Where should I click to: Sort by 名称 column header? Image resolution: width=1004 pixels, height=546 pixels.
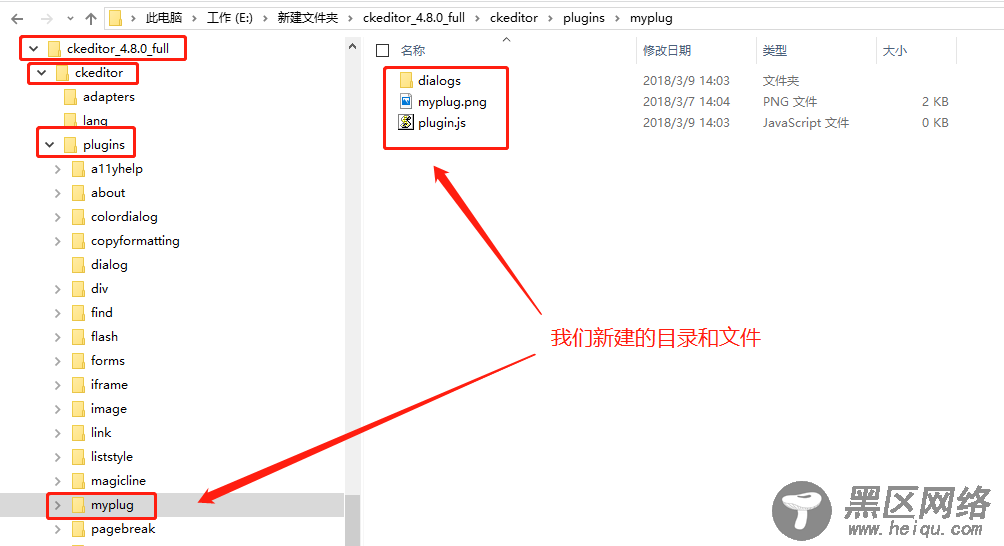pyautogui.click(x=412, y=51)
